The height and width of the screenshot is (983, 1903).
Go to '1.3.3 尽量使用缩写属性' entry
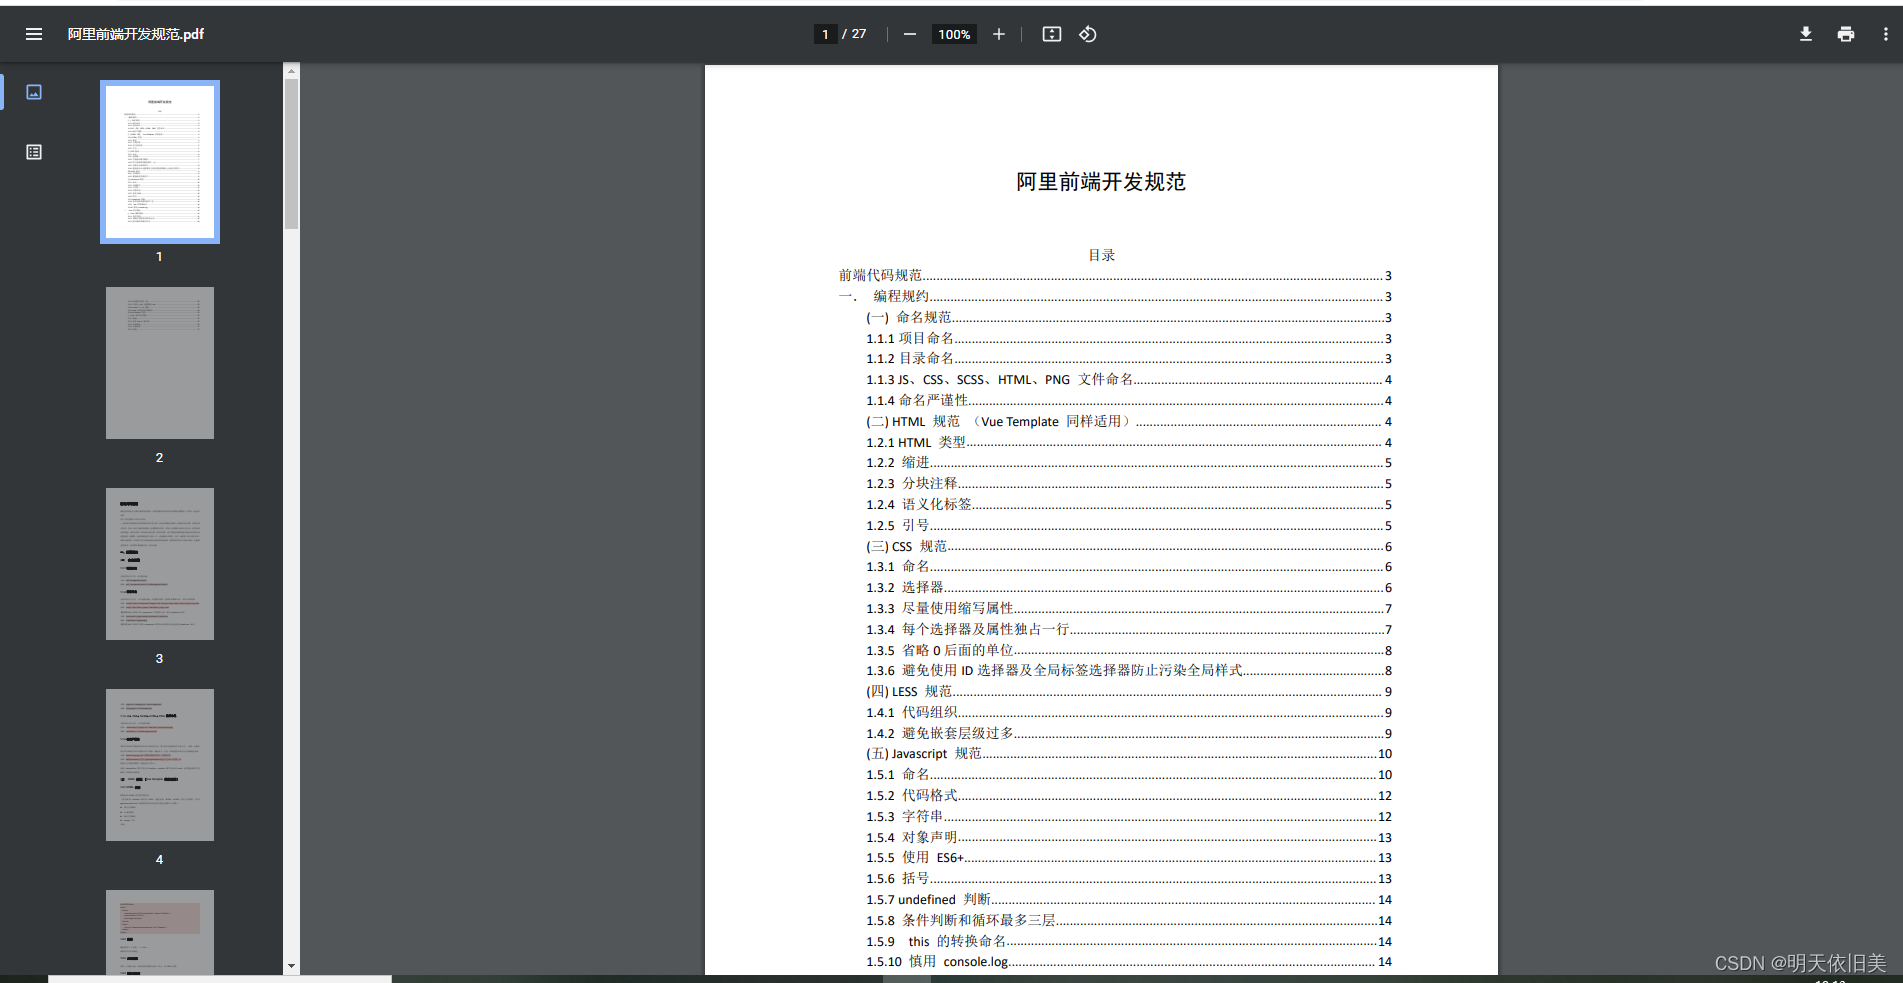click(x=1129, y=608)
